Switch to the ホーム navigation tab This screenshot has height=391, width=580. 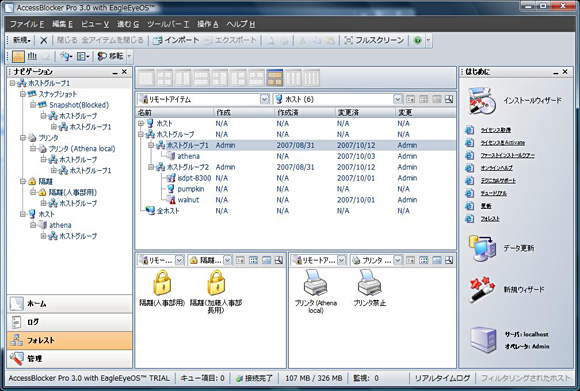coord(70,304)
